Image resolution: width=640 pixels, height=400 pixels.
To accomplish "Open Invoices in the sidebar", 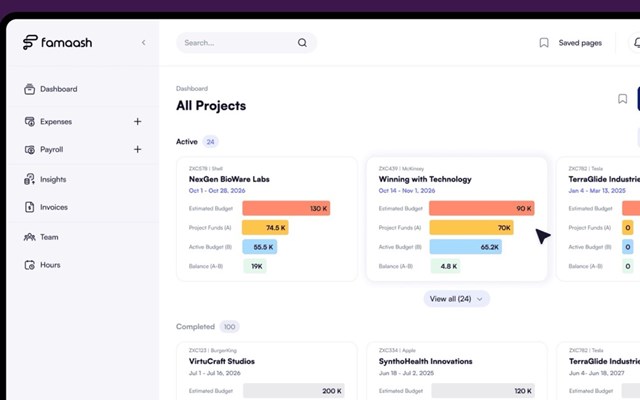I will point(54,207).
